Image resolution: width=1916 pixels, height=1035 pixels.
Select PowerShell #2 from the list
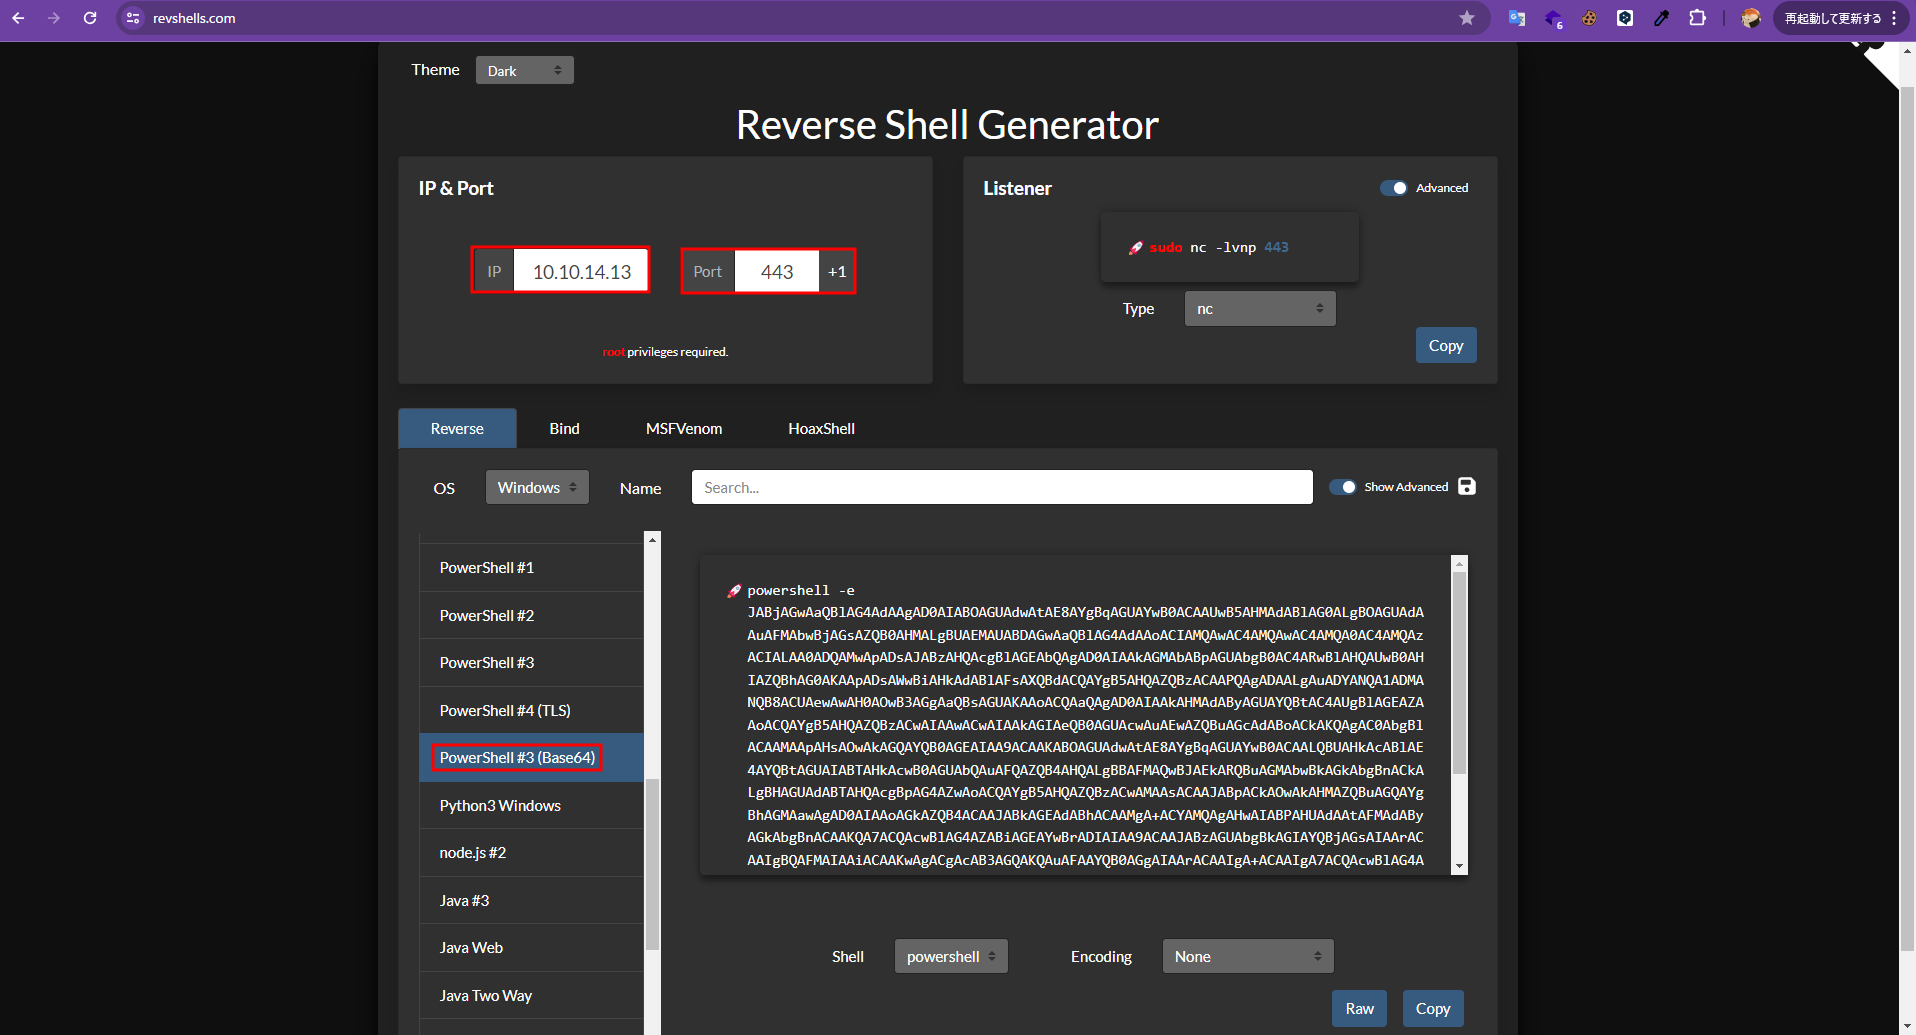pyautogui.click(x=531, y=615)
